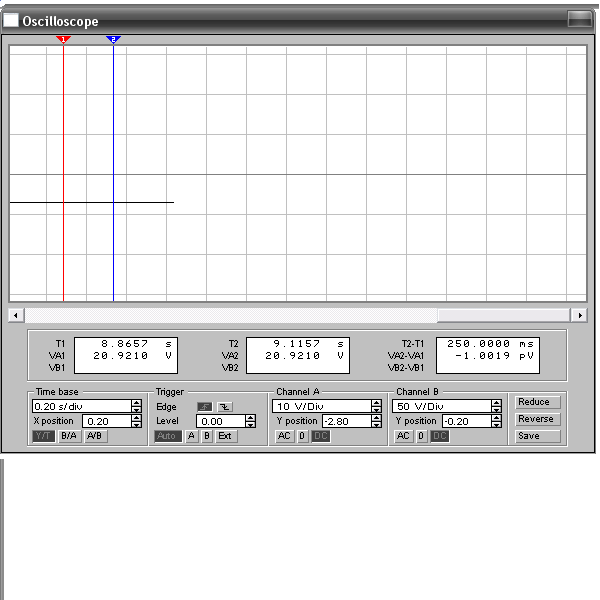Decrease trigger Level value
Viewport: 600px width, 600px height.
[x=251, y=424]
